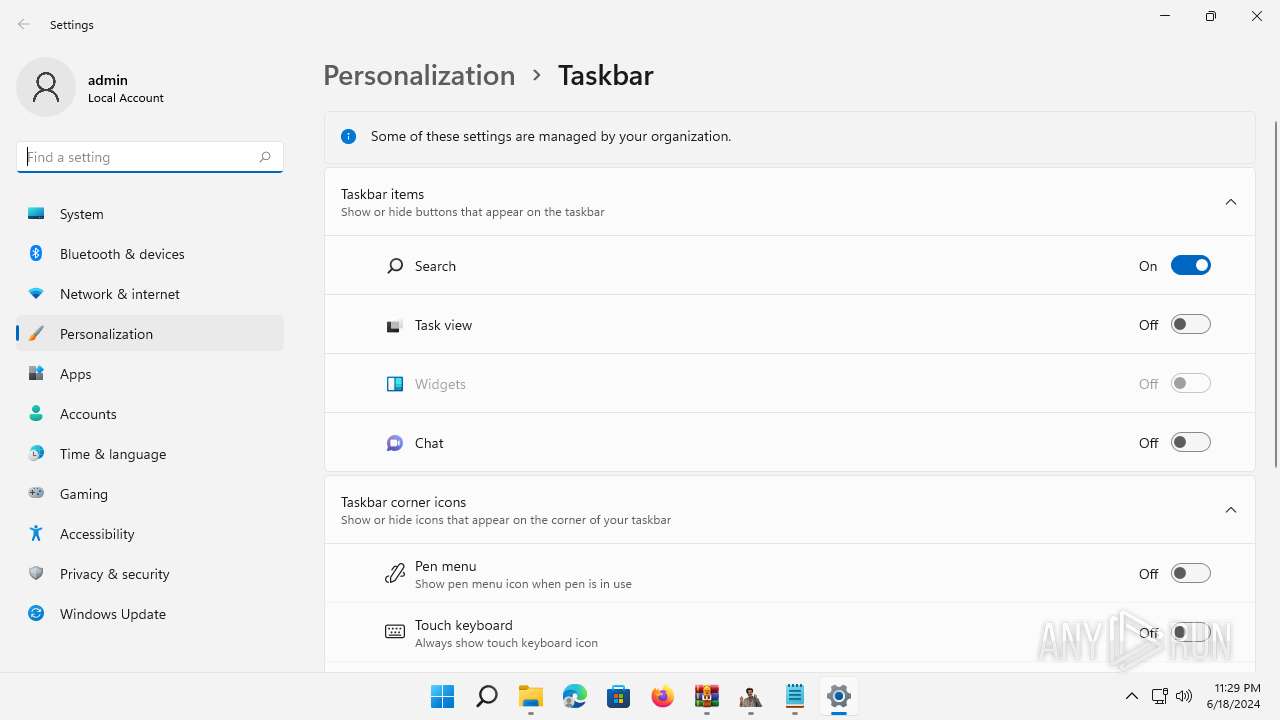Click 'Always show touch keyboard icon' text
Image resolution: width=1280 pixels, height=720 pixels.
pos(506,643)
